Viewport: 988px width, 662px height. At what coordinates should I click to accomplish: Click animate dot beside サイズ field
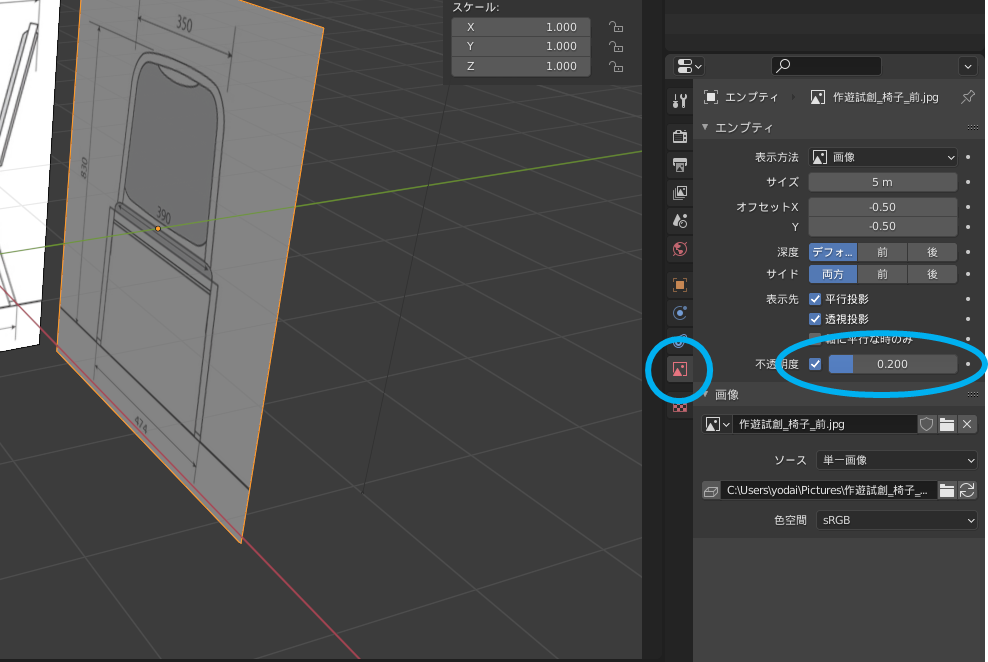[968, 182]
